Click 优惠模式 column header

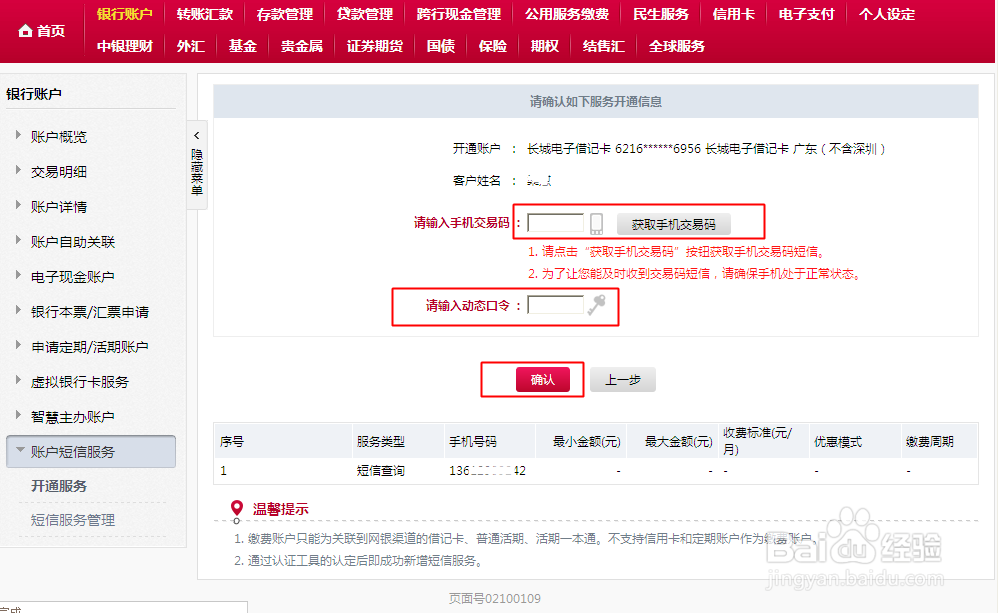pyautogui.click(x=838, y=442)
